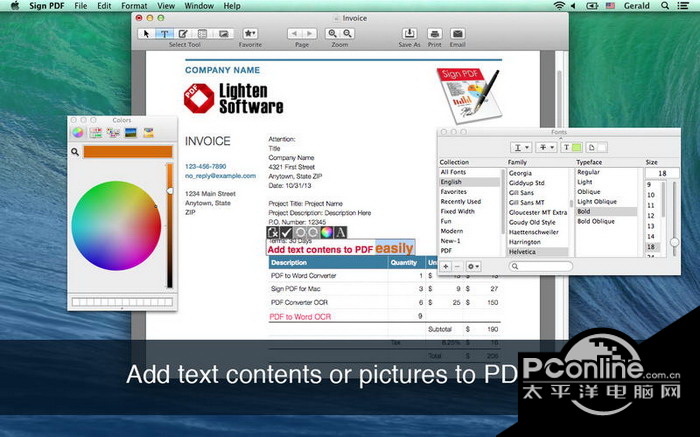Select All Fonts collection
The width and height of the screenshot is (700, 437).
click(x=453, y=172)
